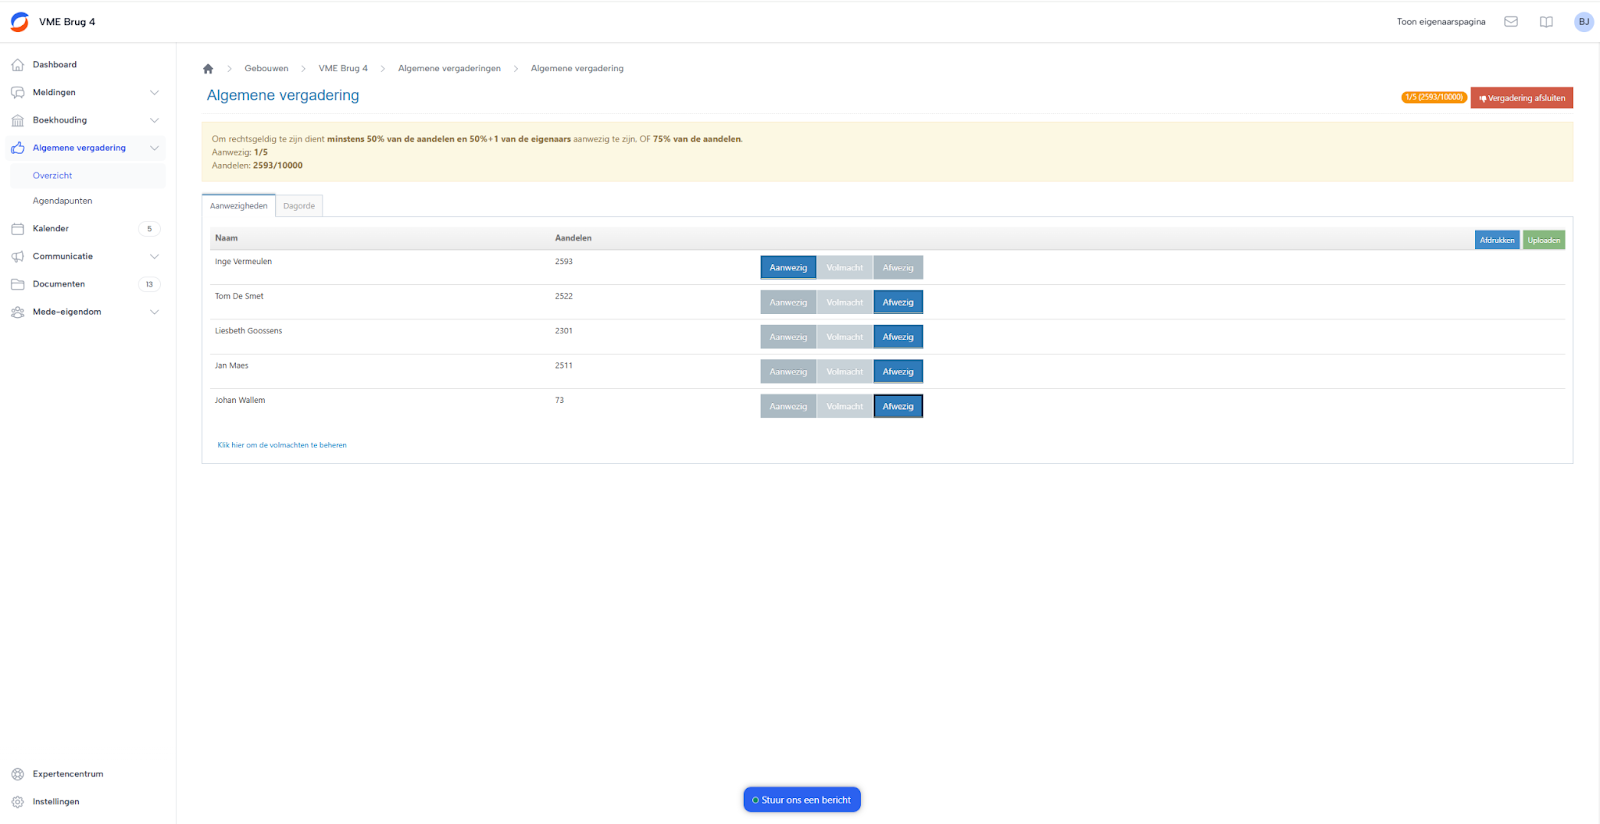Click the Stuur ons een bericht chat button
This screenshot has height=824, width=1600.
(802, 800)
